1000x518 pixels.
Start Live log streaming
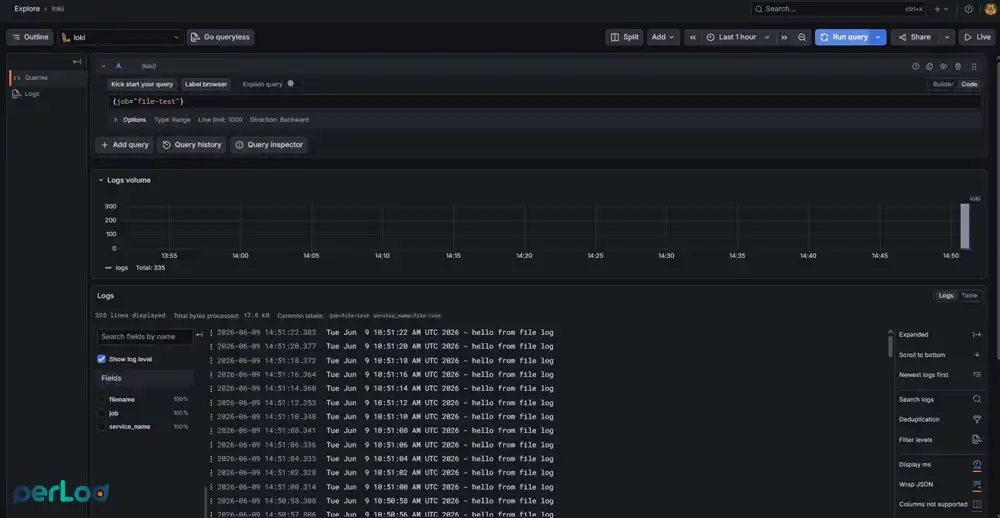[978, 37]
